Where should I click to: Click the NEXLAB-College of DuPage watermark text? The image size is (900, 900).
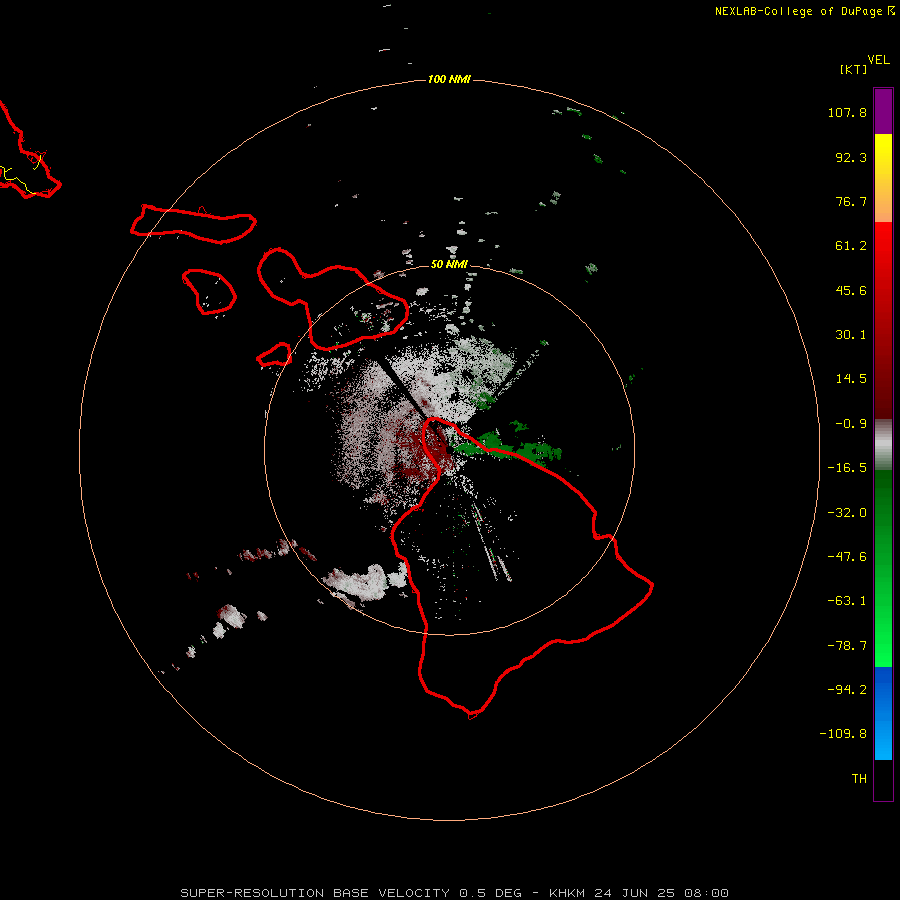pyautogui.click(x=804, y=11)
